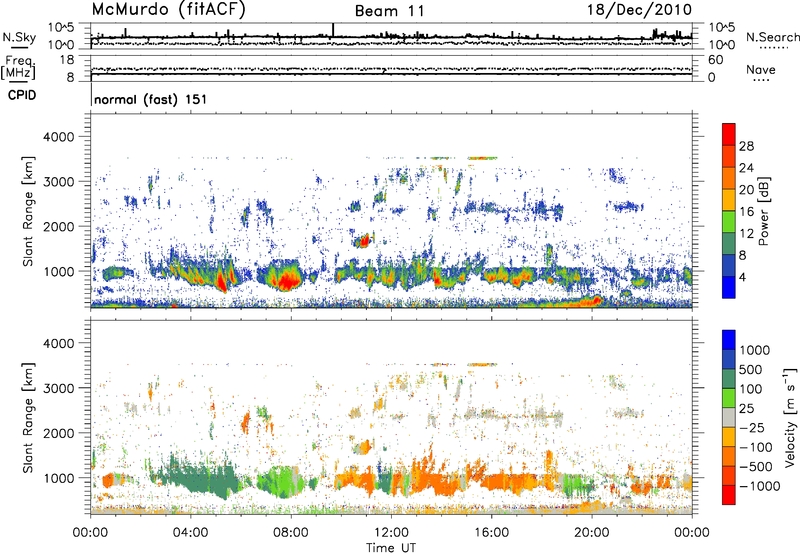Click the "12" label on the power colorbar
The image size is (800, 554).
pyautogui.click(x=746, y=234)
